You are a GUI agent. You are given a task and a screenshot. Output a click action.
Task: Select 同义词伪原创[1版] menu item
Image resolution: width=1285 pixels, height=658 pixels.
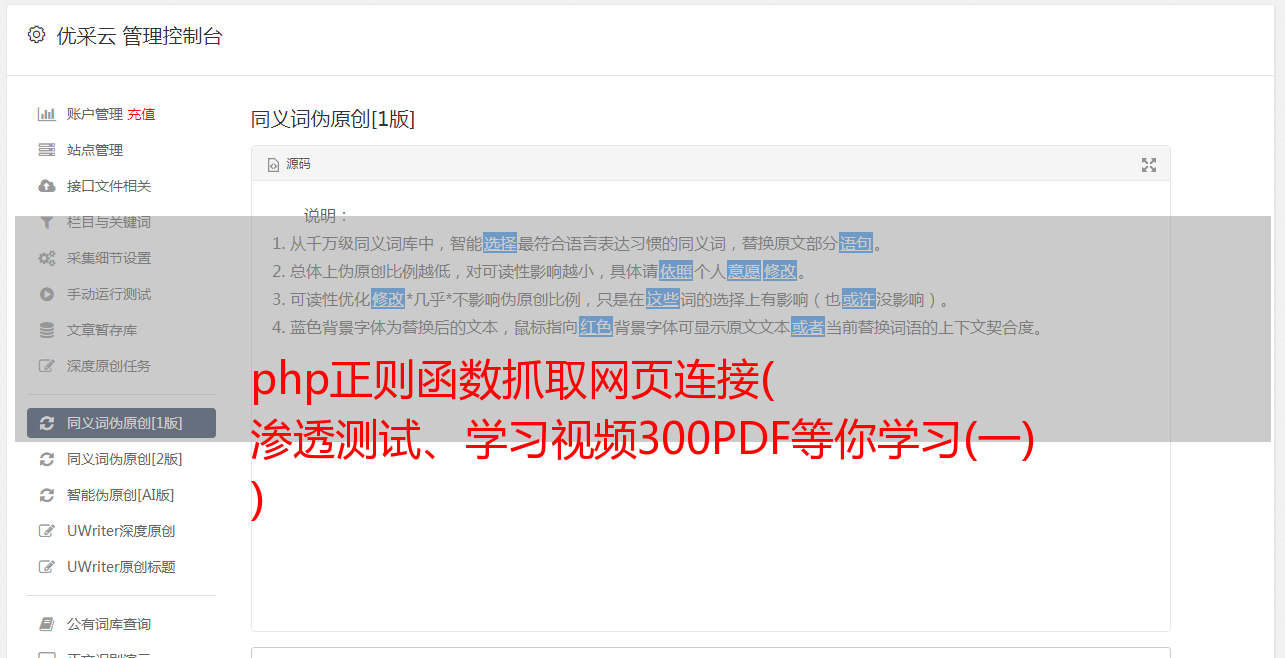click(121, 423)
